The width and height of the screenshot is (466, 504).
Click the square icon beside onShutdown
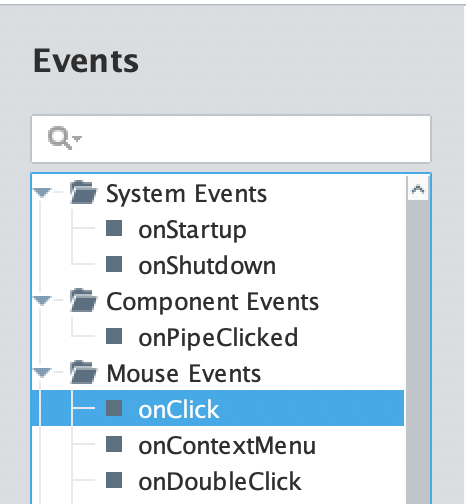tap(114, 264)
